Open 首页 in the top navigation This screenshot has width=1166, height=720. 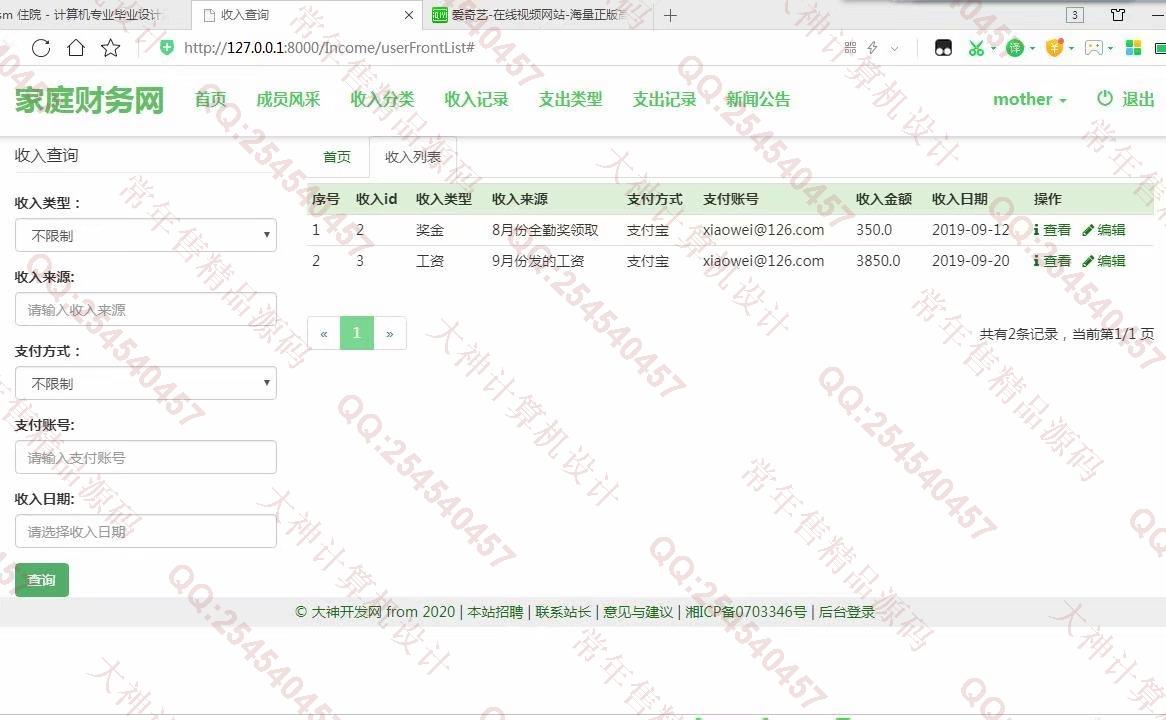point(210,100)
